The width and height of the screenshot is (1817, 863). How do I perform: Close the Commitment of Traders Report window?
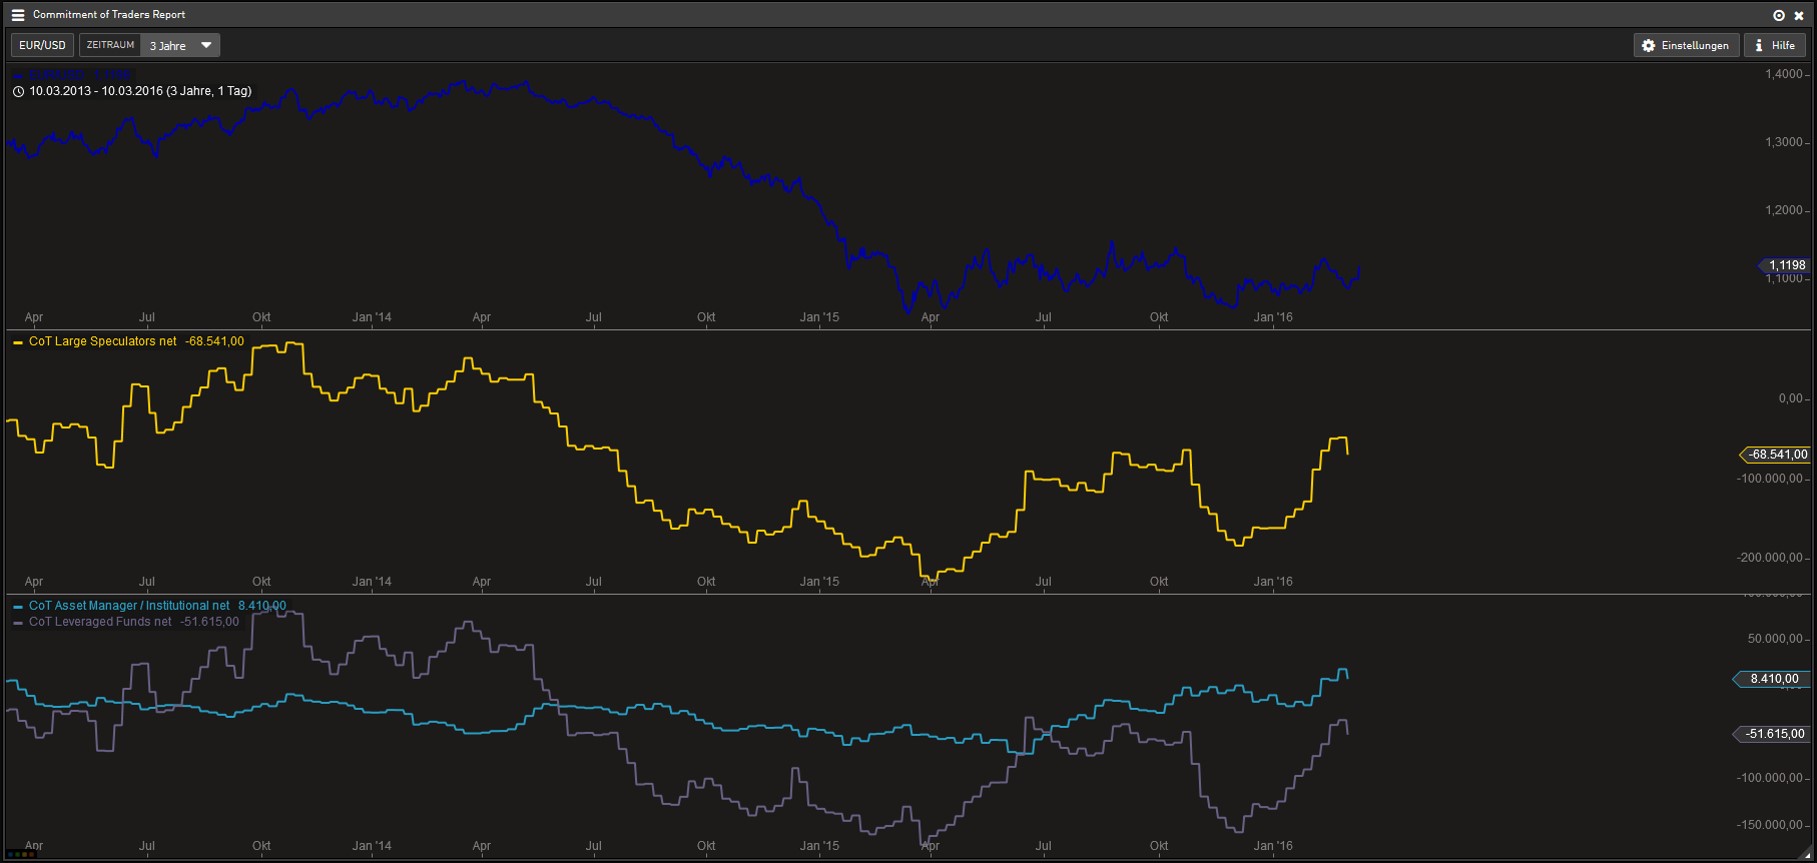tap(1799, 15)
